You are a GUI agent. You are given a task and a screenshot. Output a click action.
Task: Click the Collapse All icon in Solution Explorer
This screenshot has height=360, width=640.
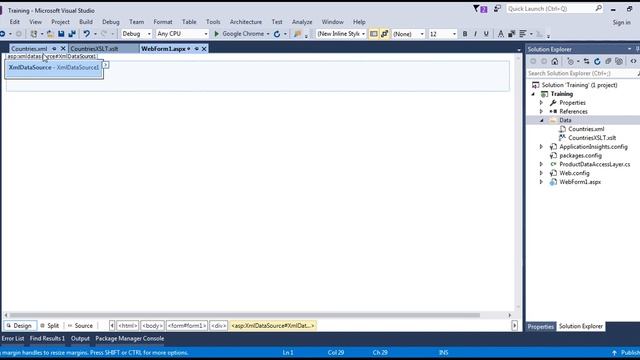point(608,61)
